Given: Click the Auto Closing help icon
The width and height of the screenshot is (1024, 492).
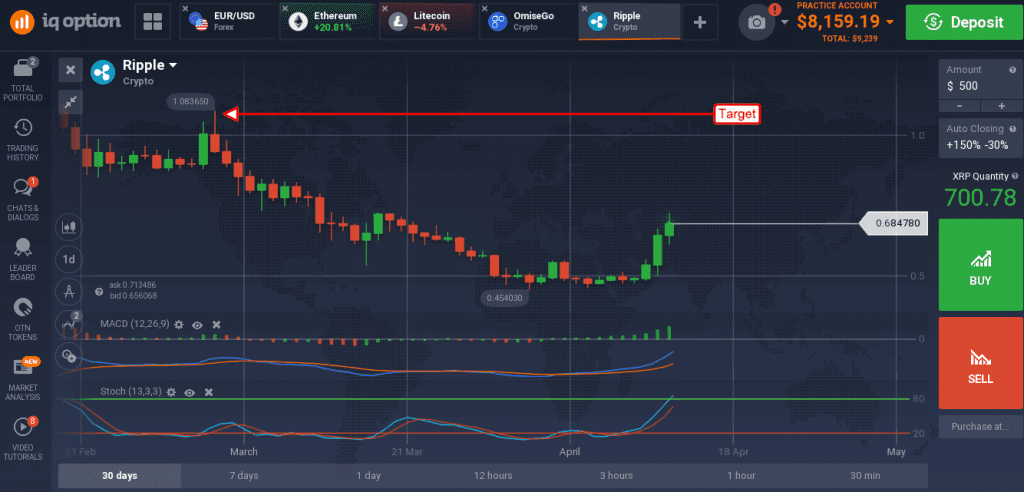Looking at the screenshot, I should click(x=1012, y=129).
